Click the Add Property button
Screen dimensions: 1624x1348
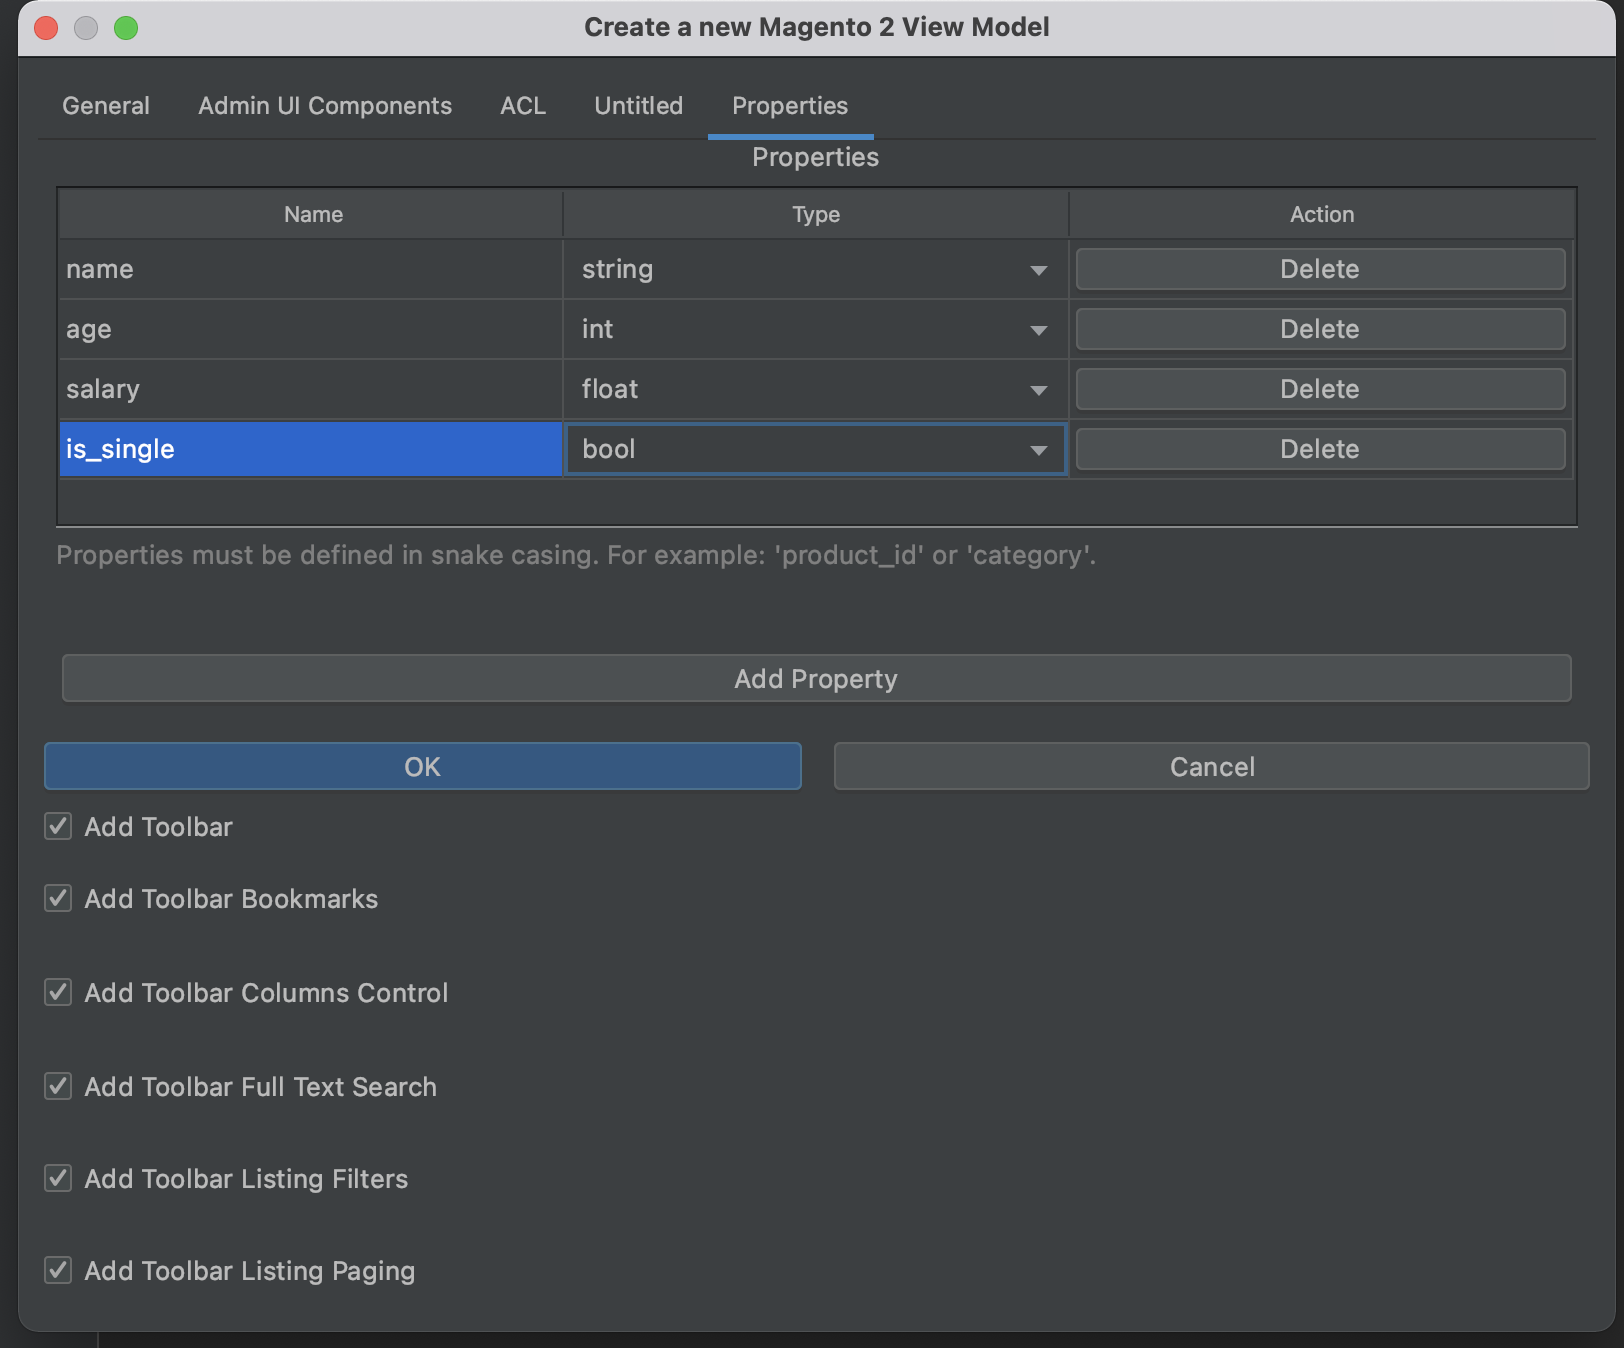coord(816,679)
